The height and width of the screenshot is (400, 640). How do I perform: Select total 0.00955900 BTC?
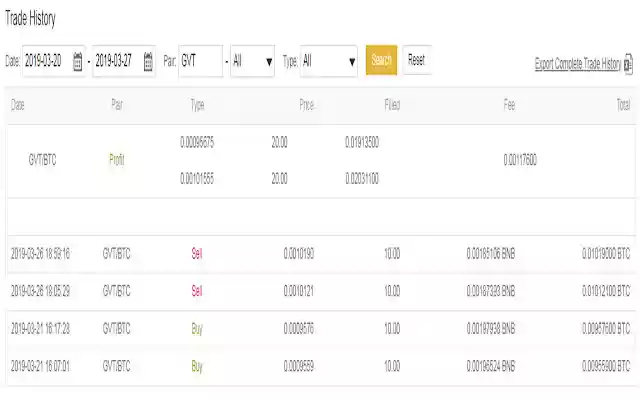pos(606,366)
